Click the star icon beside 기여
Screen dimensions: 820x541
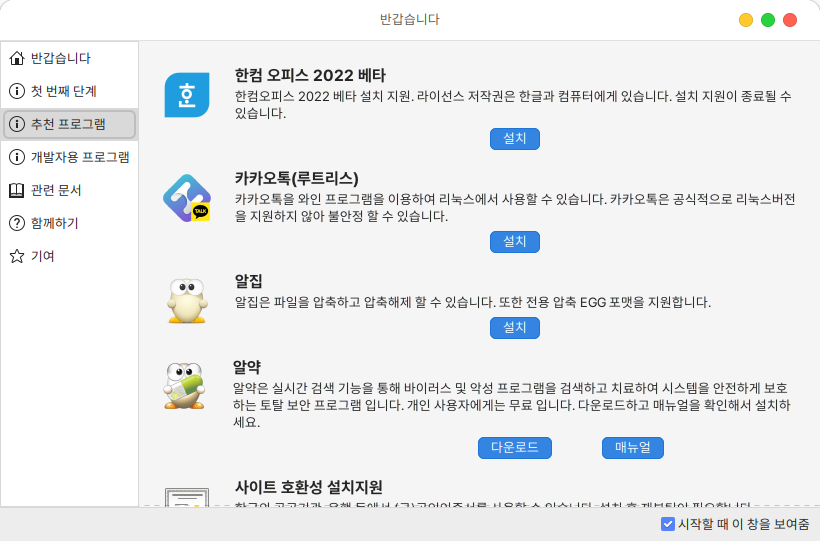(x=16, y=256)
